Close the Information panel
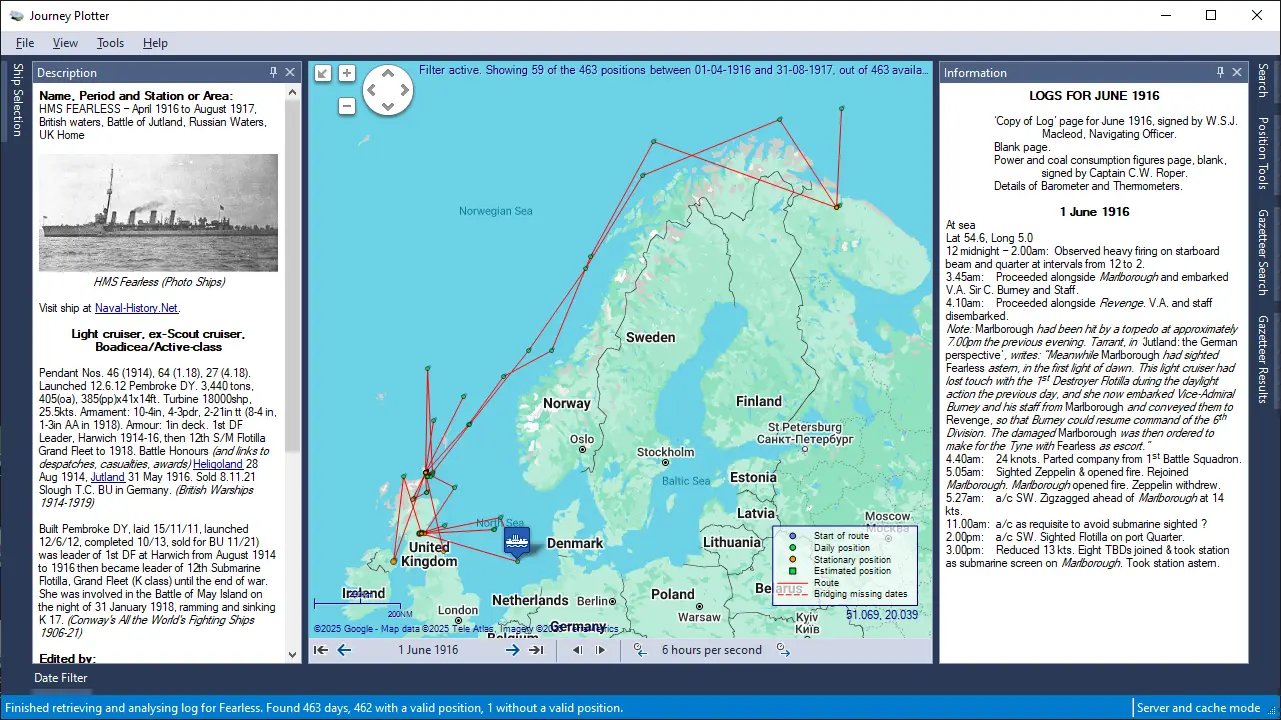 [x=1237, y=72]
